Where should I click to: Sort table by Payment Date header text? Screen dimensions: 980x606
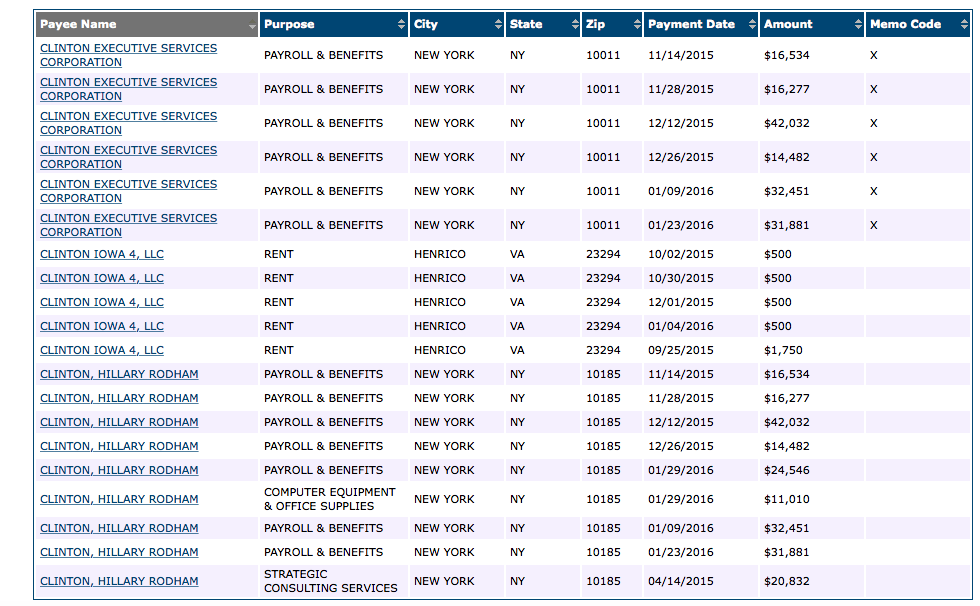(691, 24)
